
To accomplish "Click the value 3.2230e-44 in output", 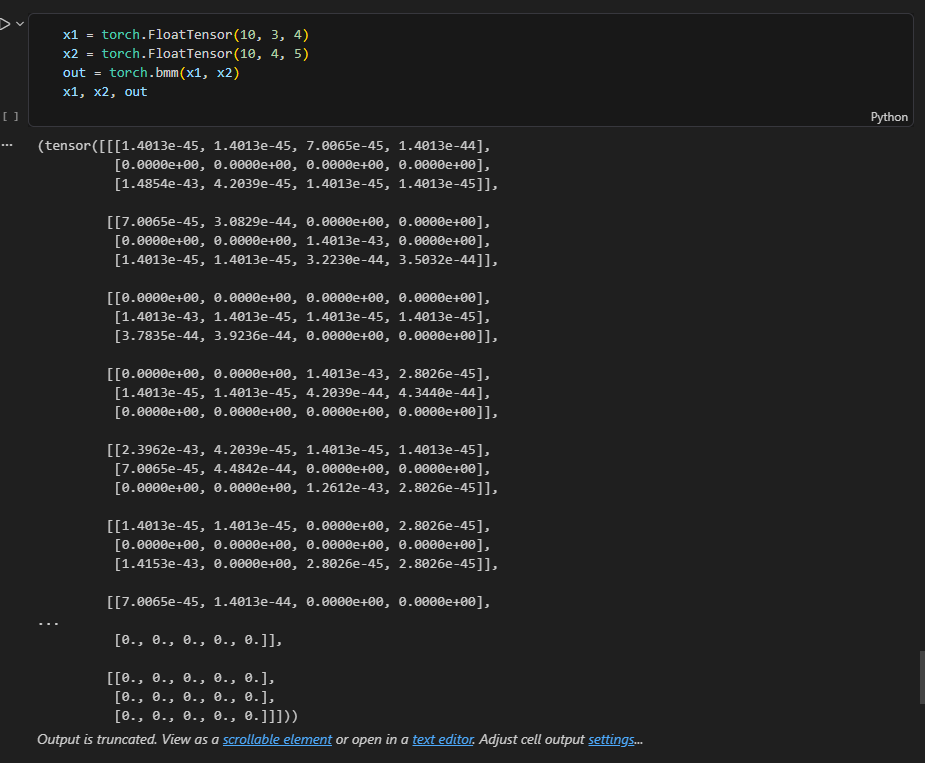I will (x=345, y=260).
